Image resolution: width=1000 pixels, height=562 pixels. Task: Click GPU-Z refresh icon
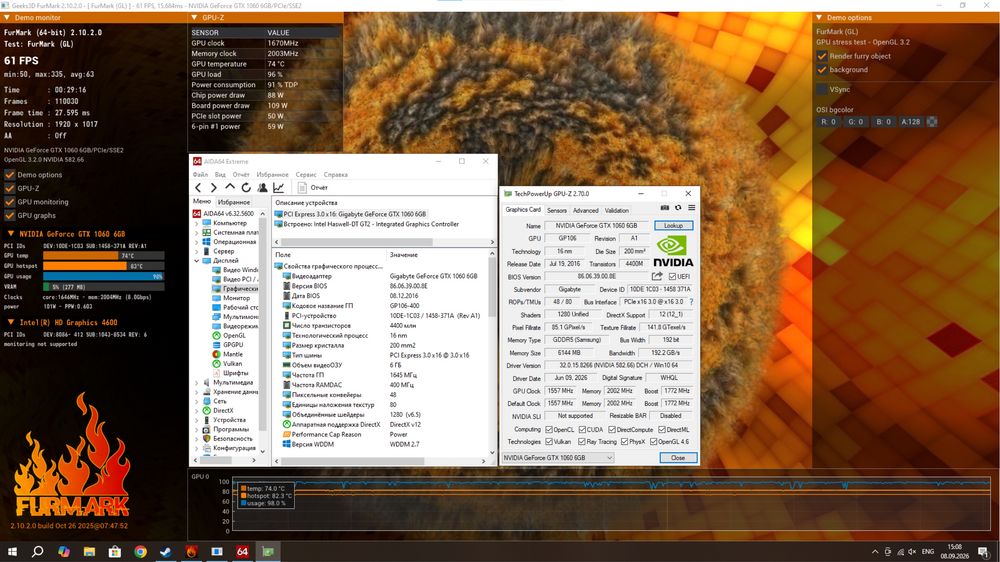click(x=678, y=208)
